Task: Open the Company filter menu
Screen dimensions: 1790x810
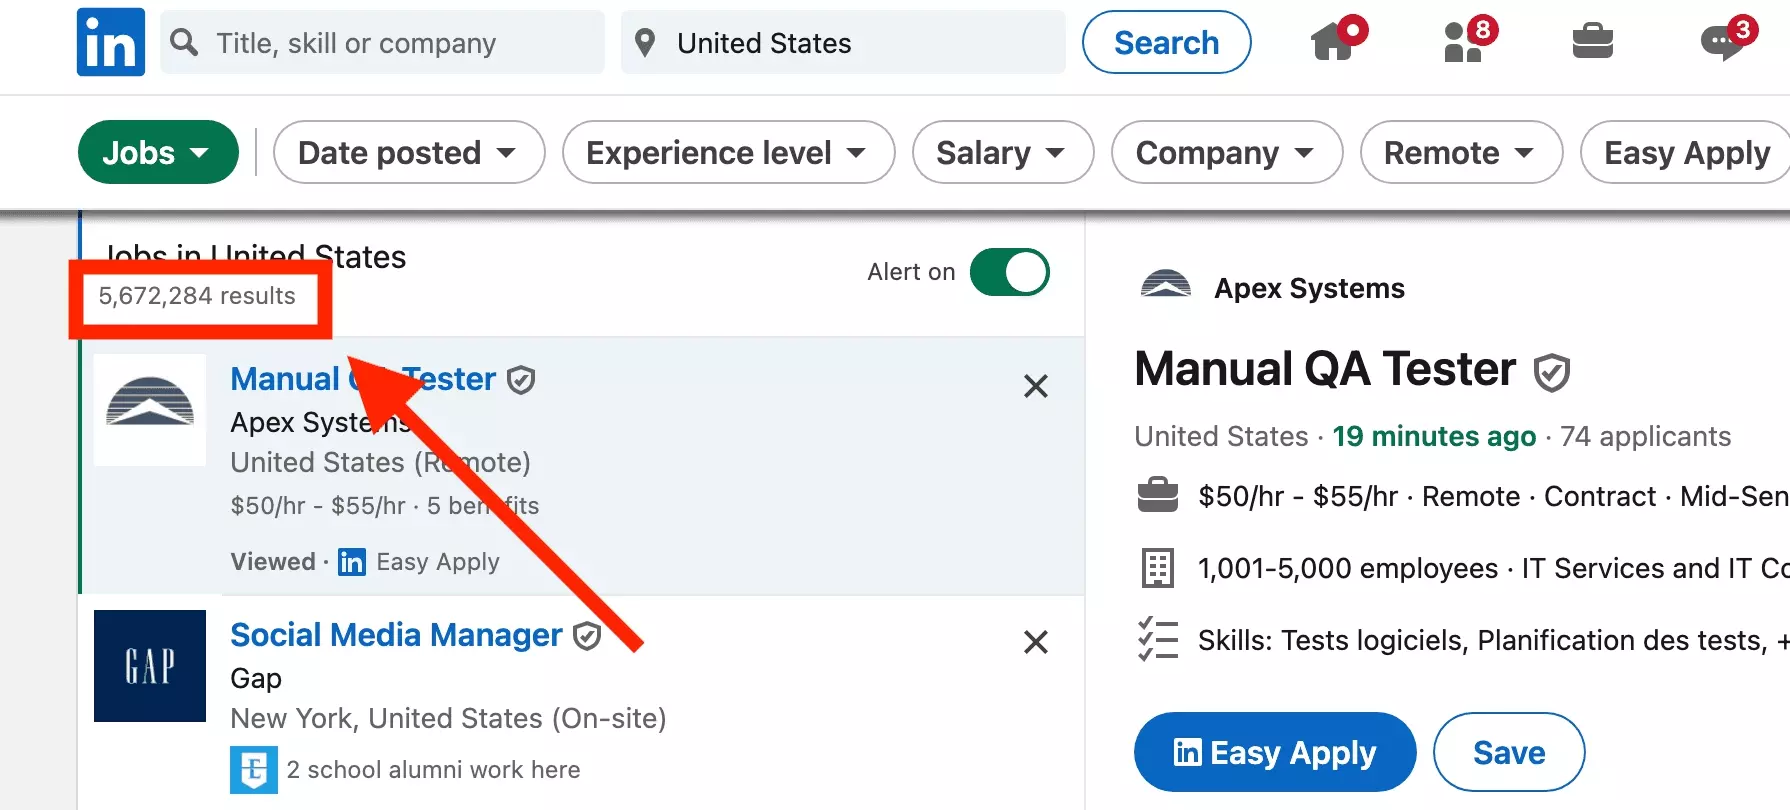Action: 1226,152
